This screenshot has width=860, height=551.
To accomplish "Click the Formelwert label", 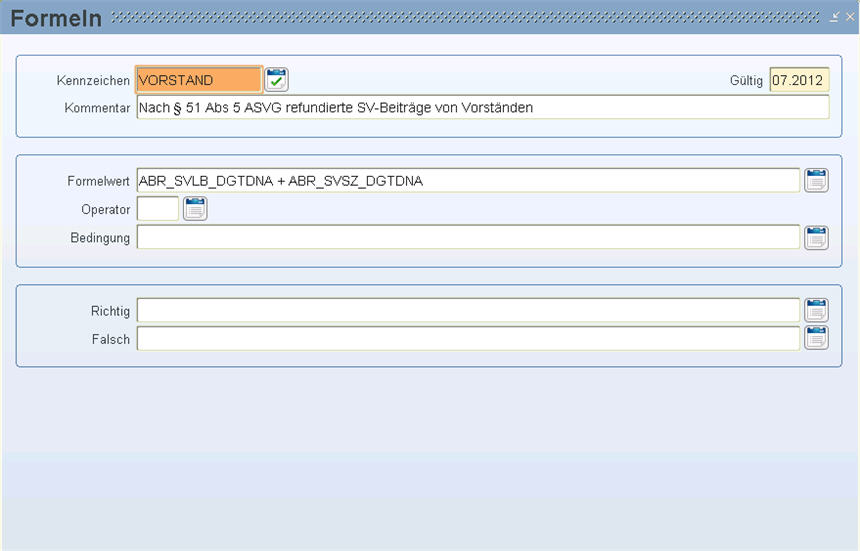I will pos(98,181).
